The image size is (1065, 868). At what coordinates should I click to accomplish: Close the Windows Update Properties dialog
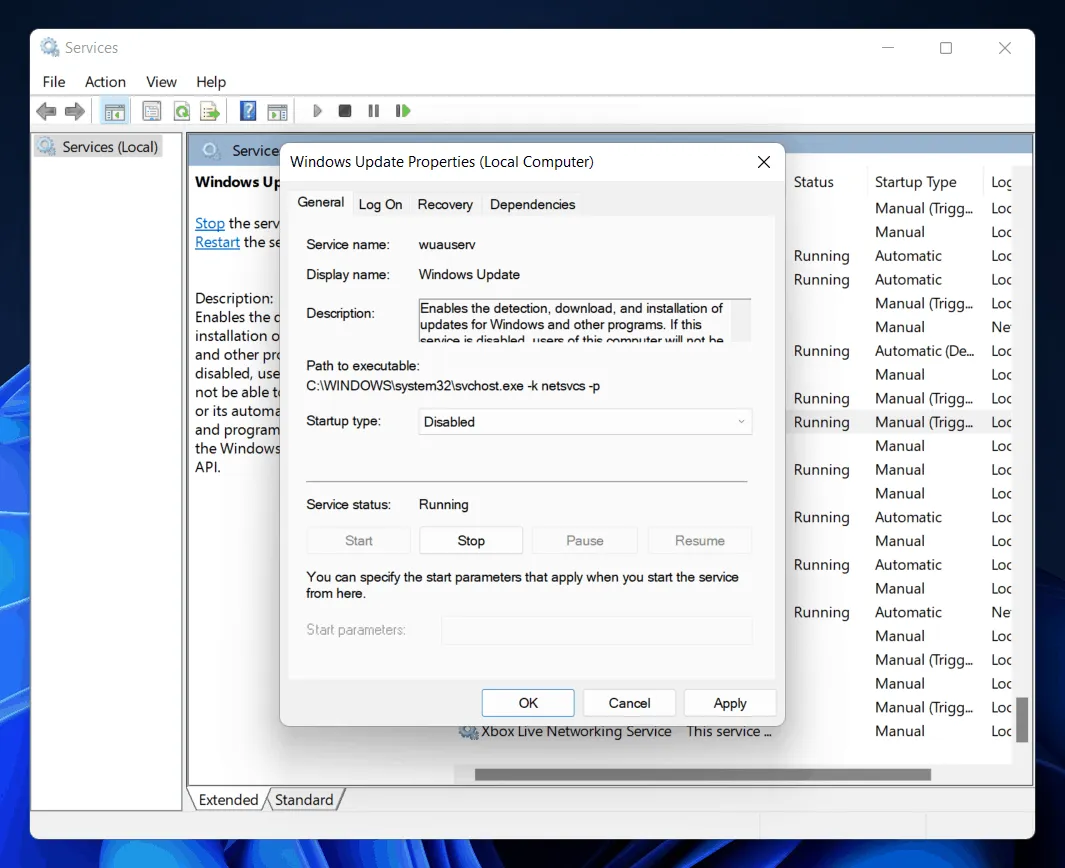(x=763, y=162)
